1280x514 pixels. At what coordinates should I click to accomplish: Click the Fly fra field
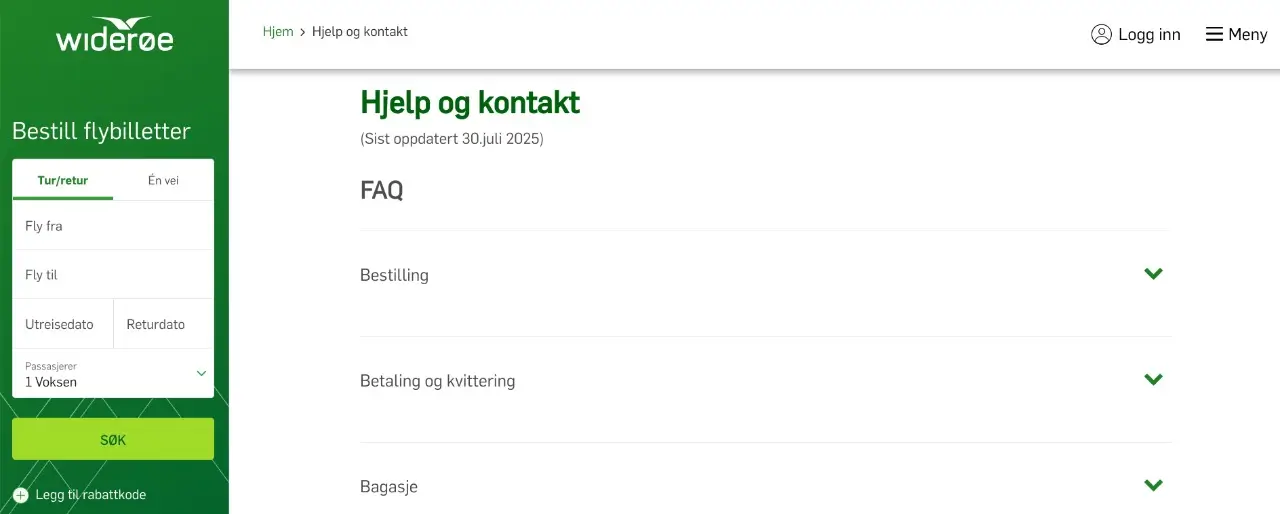coord(113,226)
